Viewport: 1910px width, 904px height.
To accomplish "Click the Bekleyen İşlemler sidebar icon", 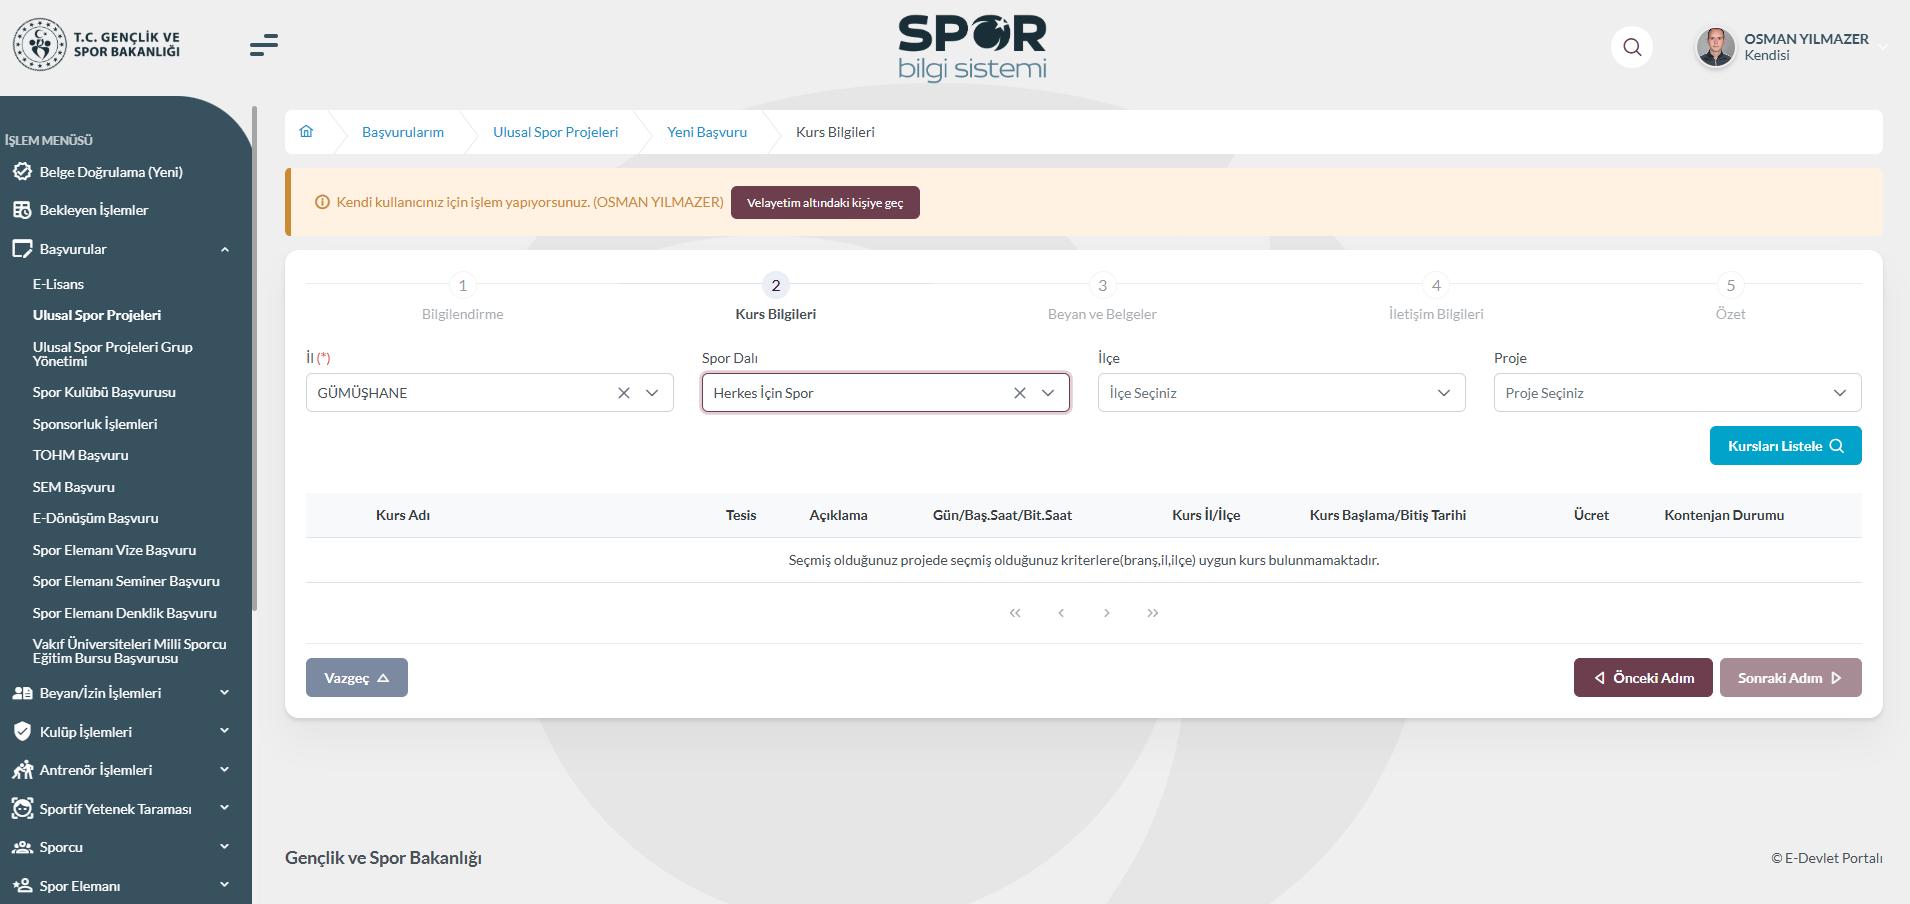I will 22,210.
